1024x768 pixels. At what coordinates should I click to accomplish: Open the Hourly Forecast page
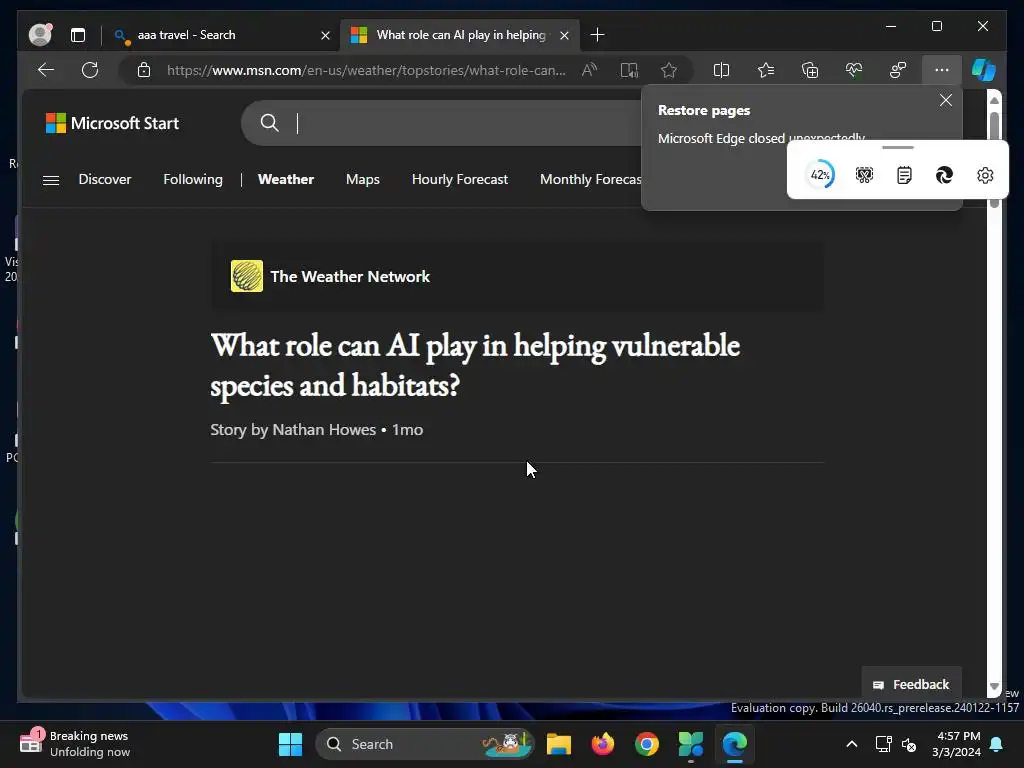click(x=460, y=180)
